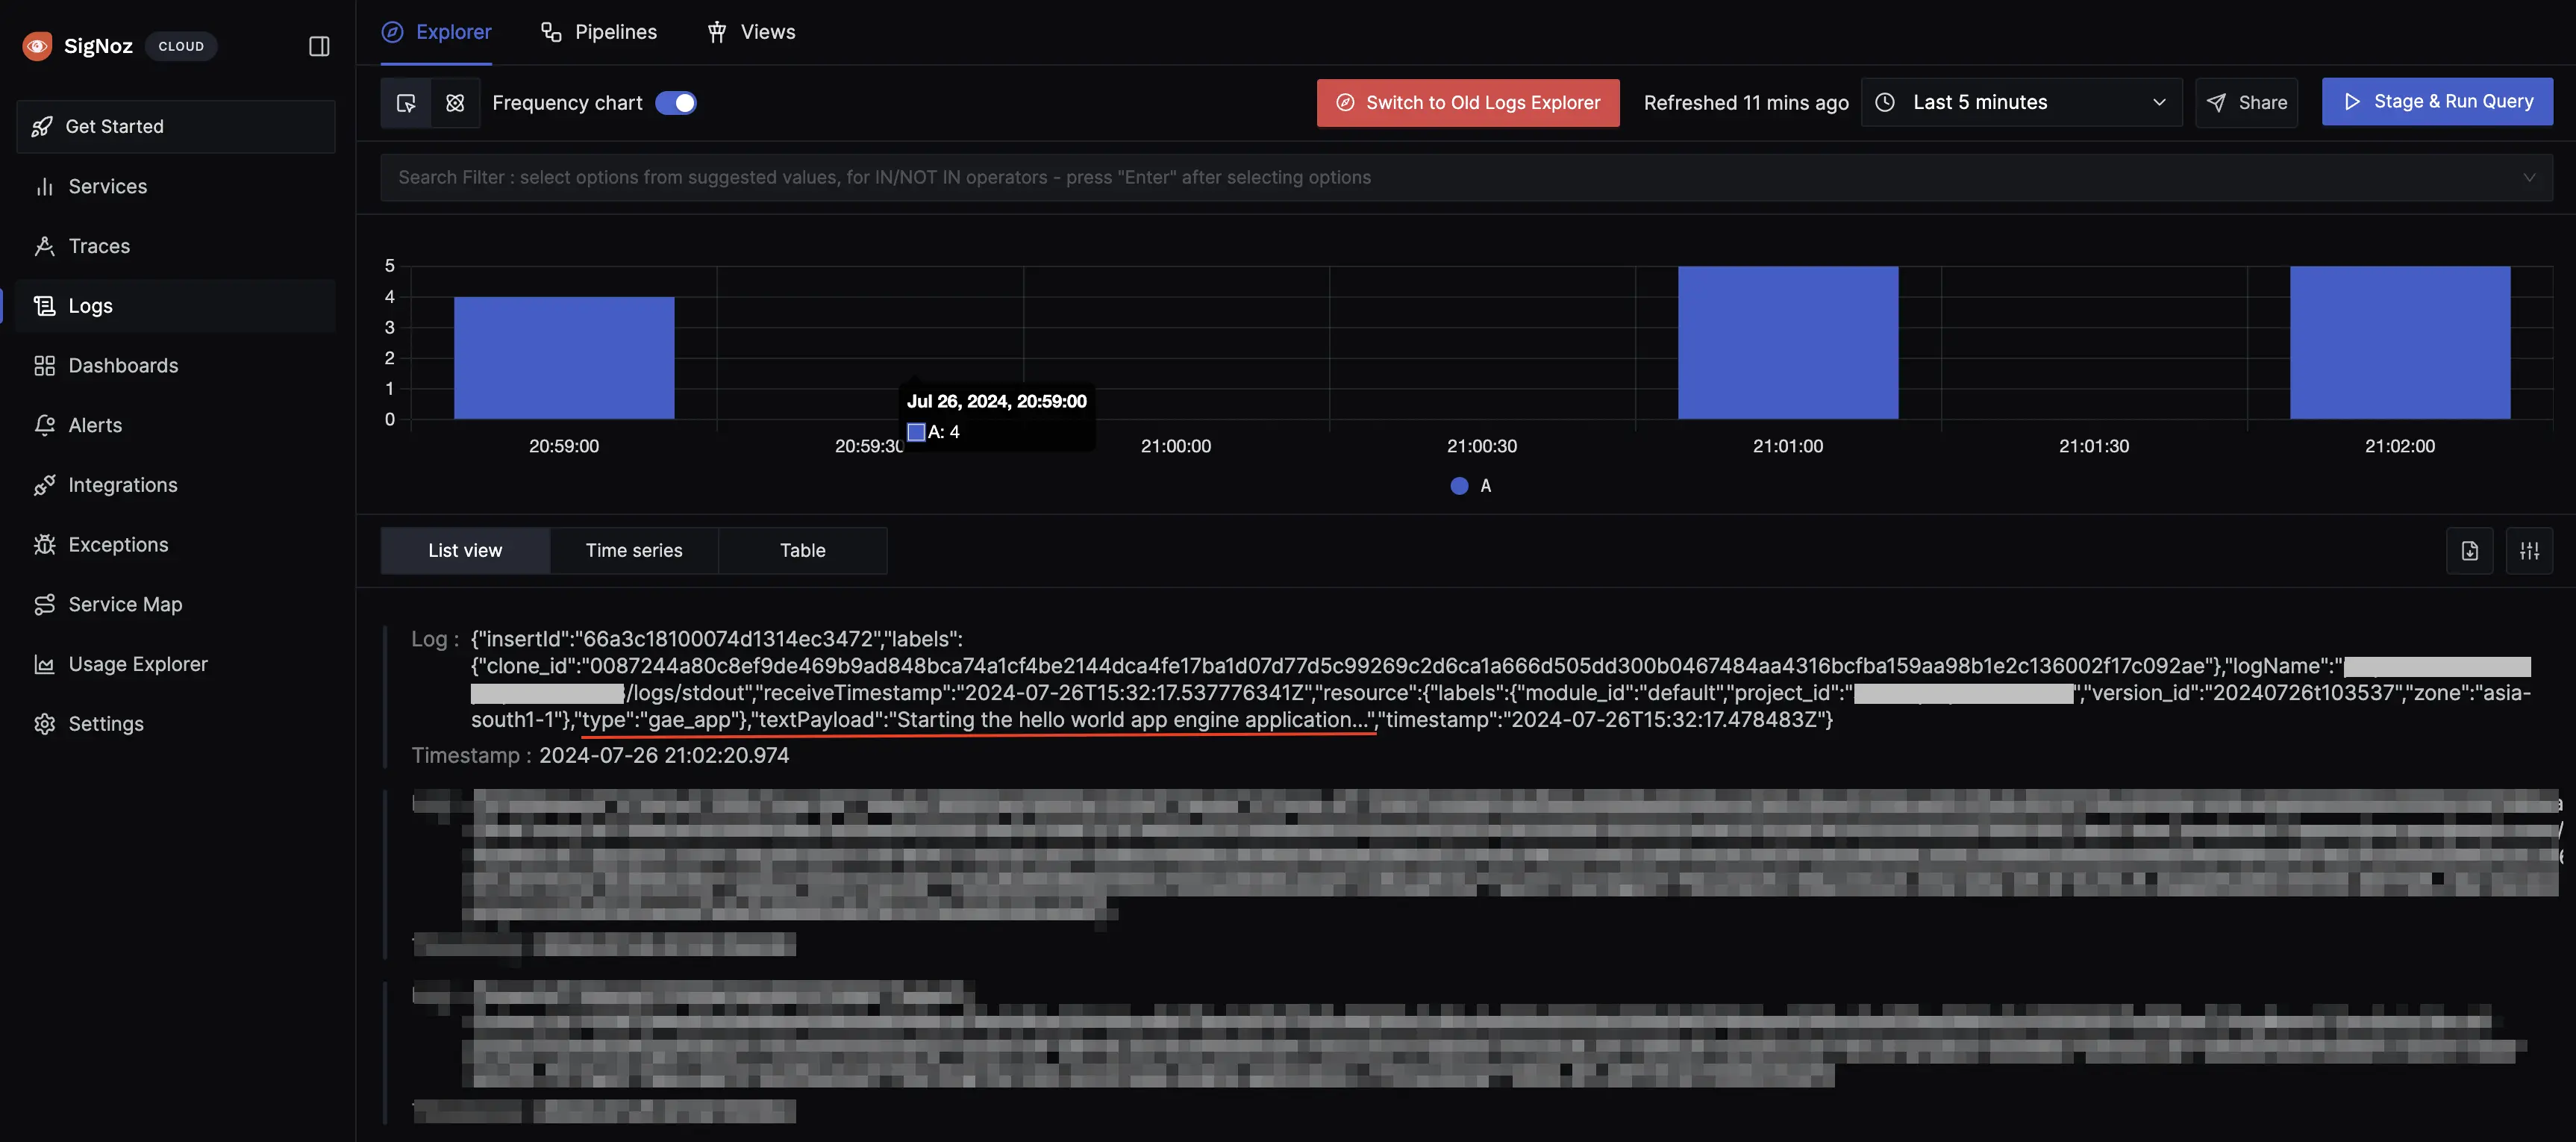The width and height of the screenshot is (2576, 1142).
Task: Open Get Started from sidebar
Action: point(176,127)
